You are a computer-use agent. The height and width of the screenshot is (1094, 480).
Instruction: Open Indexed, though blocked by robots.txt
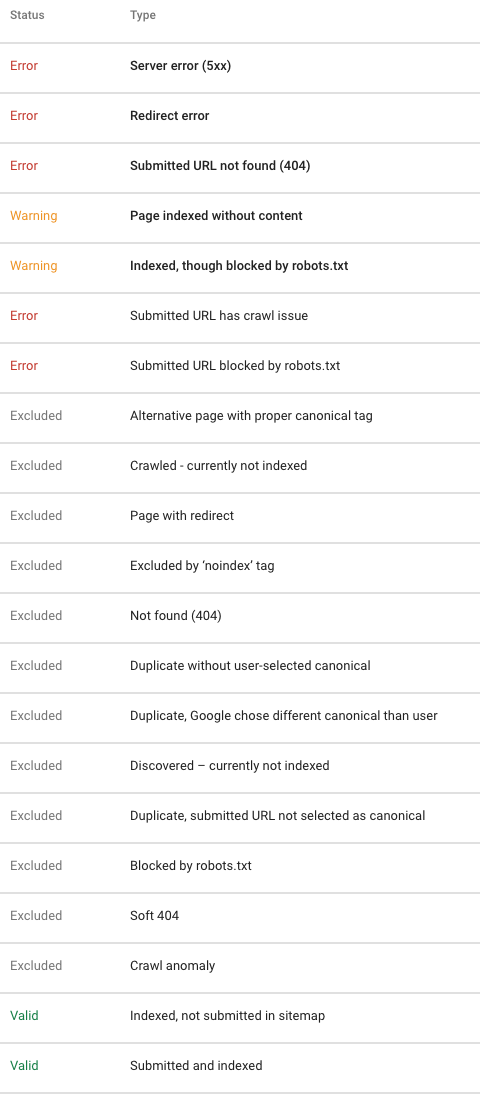(240, 267)
